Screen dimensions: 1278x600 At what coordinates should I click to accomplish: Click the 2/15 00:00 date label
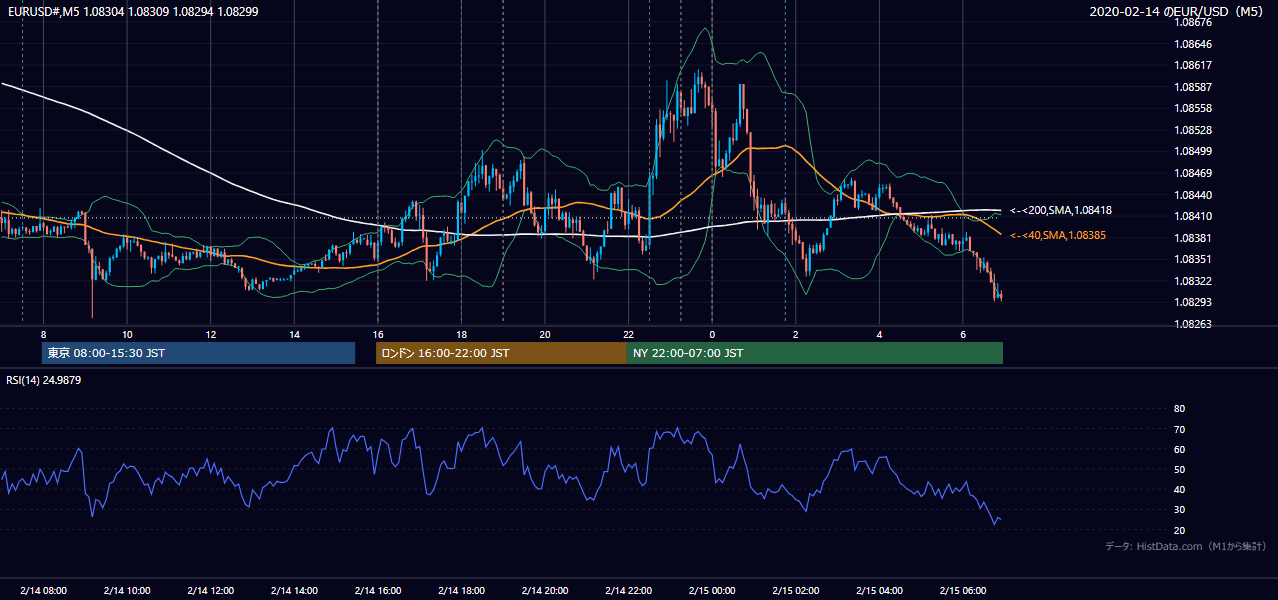coord(712,590)
